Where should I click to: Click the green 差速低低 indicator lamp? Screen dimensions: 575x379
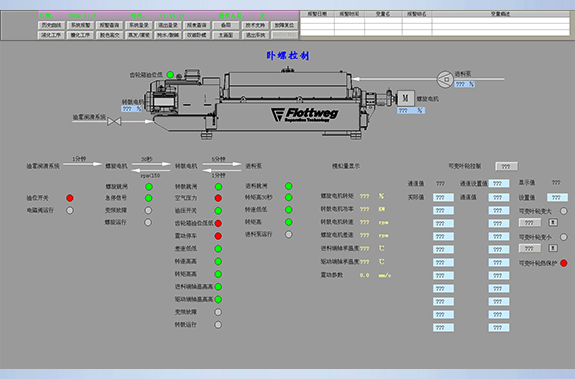click(x=218, y=249)
